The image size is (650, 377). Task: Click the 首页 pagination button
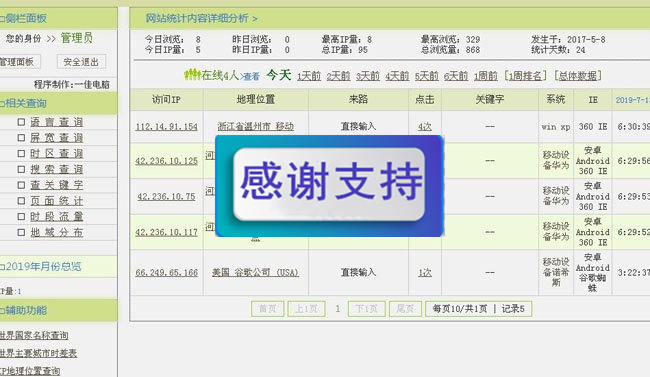tap(267, 309)
